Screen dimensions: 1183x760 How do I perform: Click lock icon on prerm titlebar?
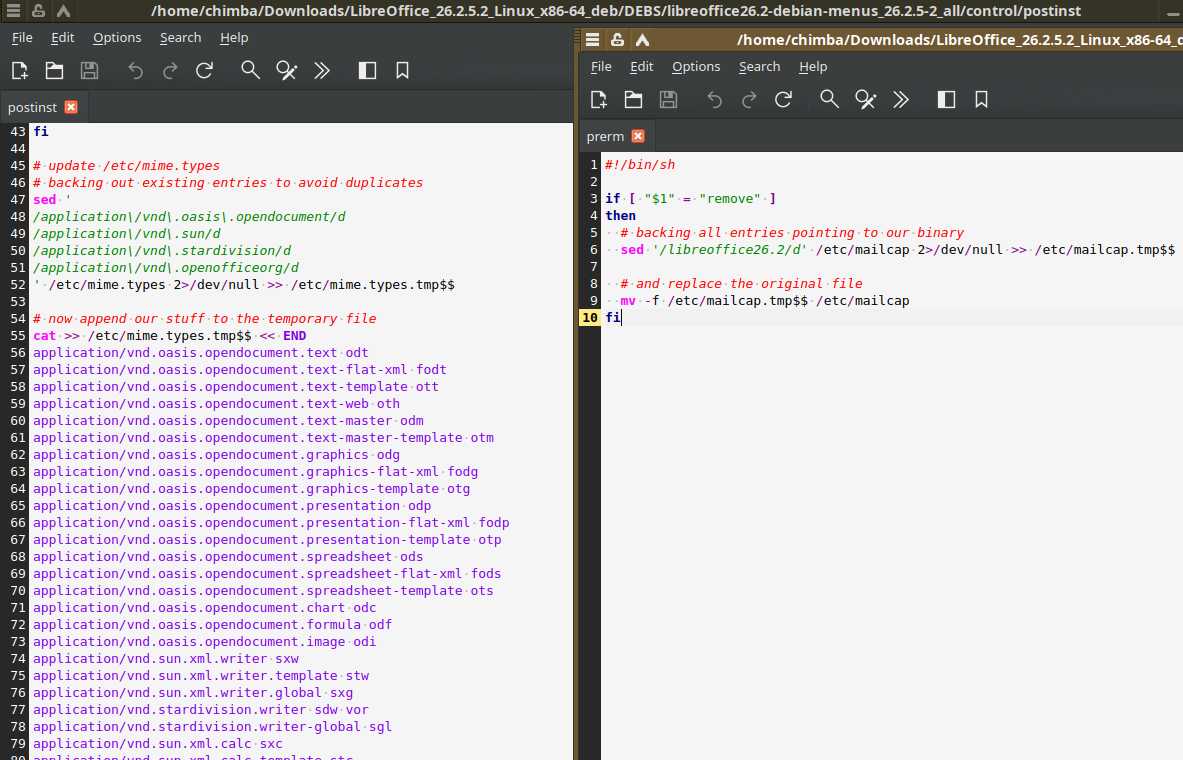(617, 40)
